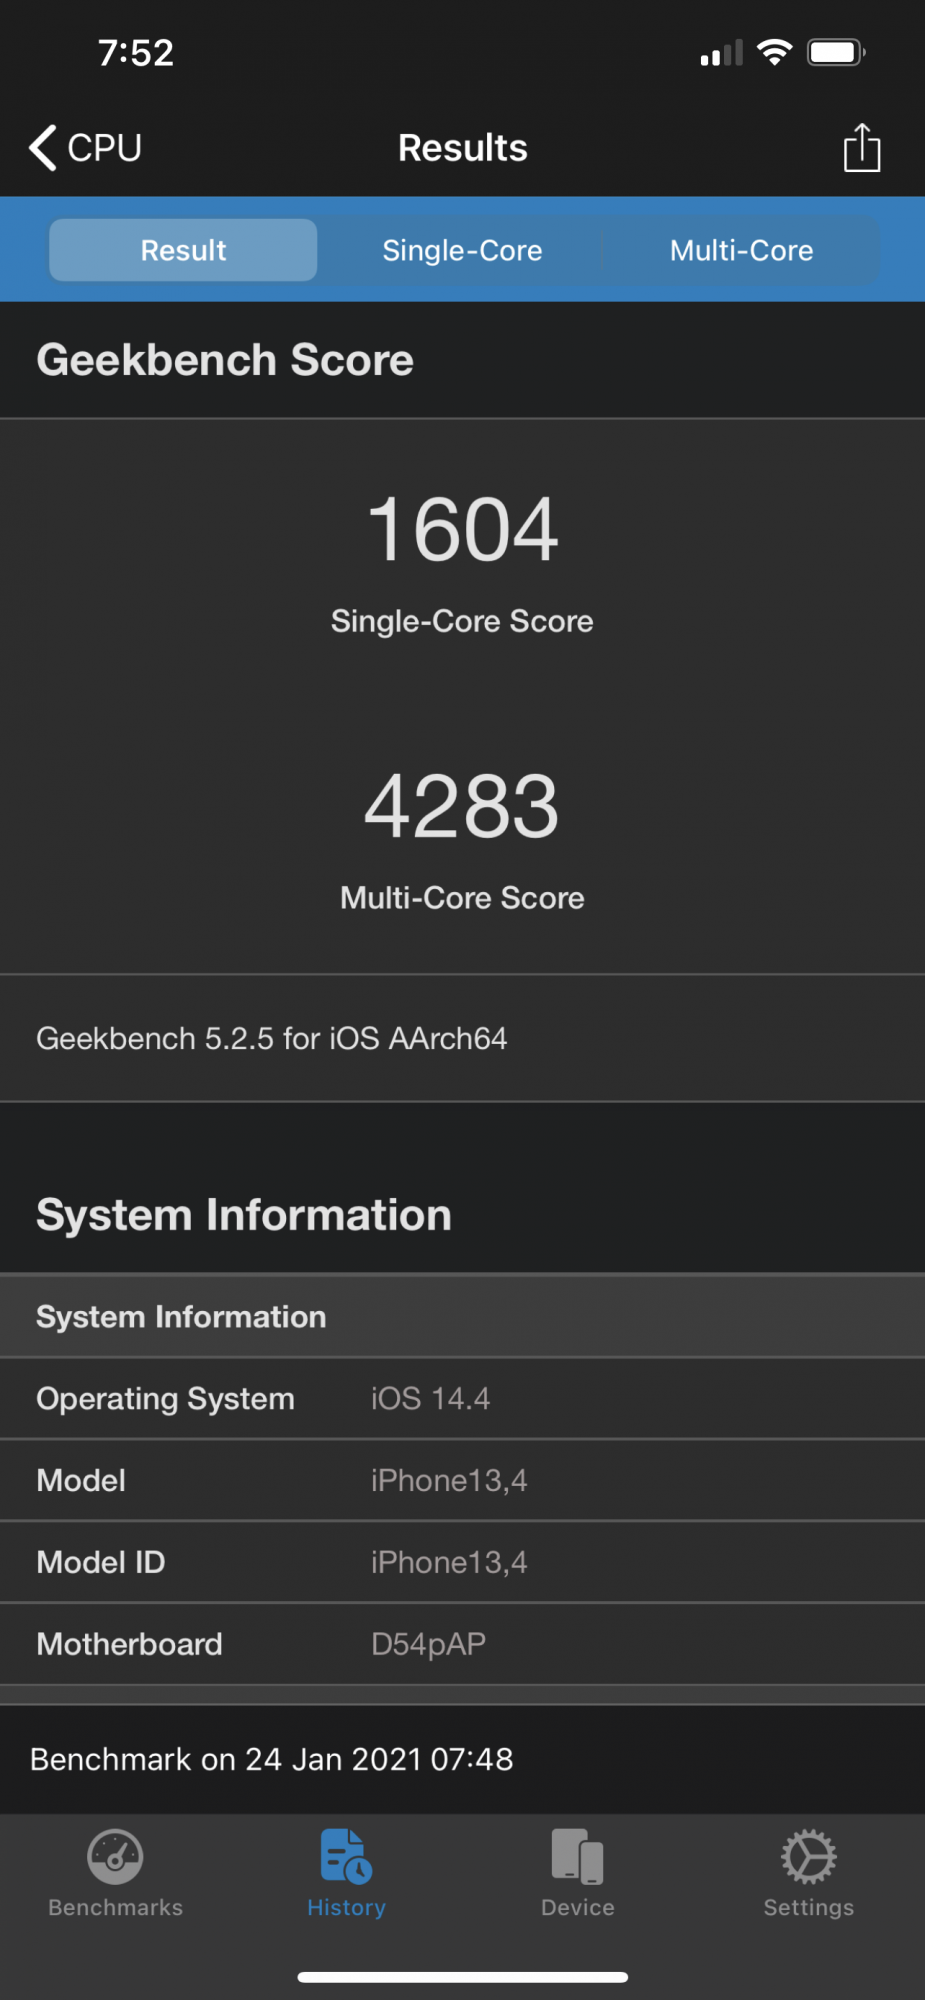Tap the Wi-Fi status icon

(x=775, y=52)
